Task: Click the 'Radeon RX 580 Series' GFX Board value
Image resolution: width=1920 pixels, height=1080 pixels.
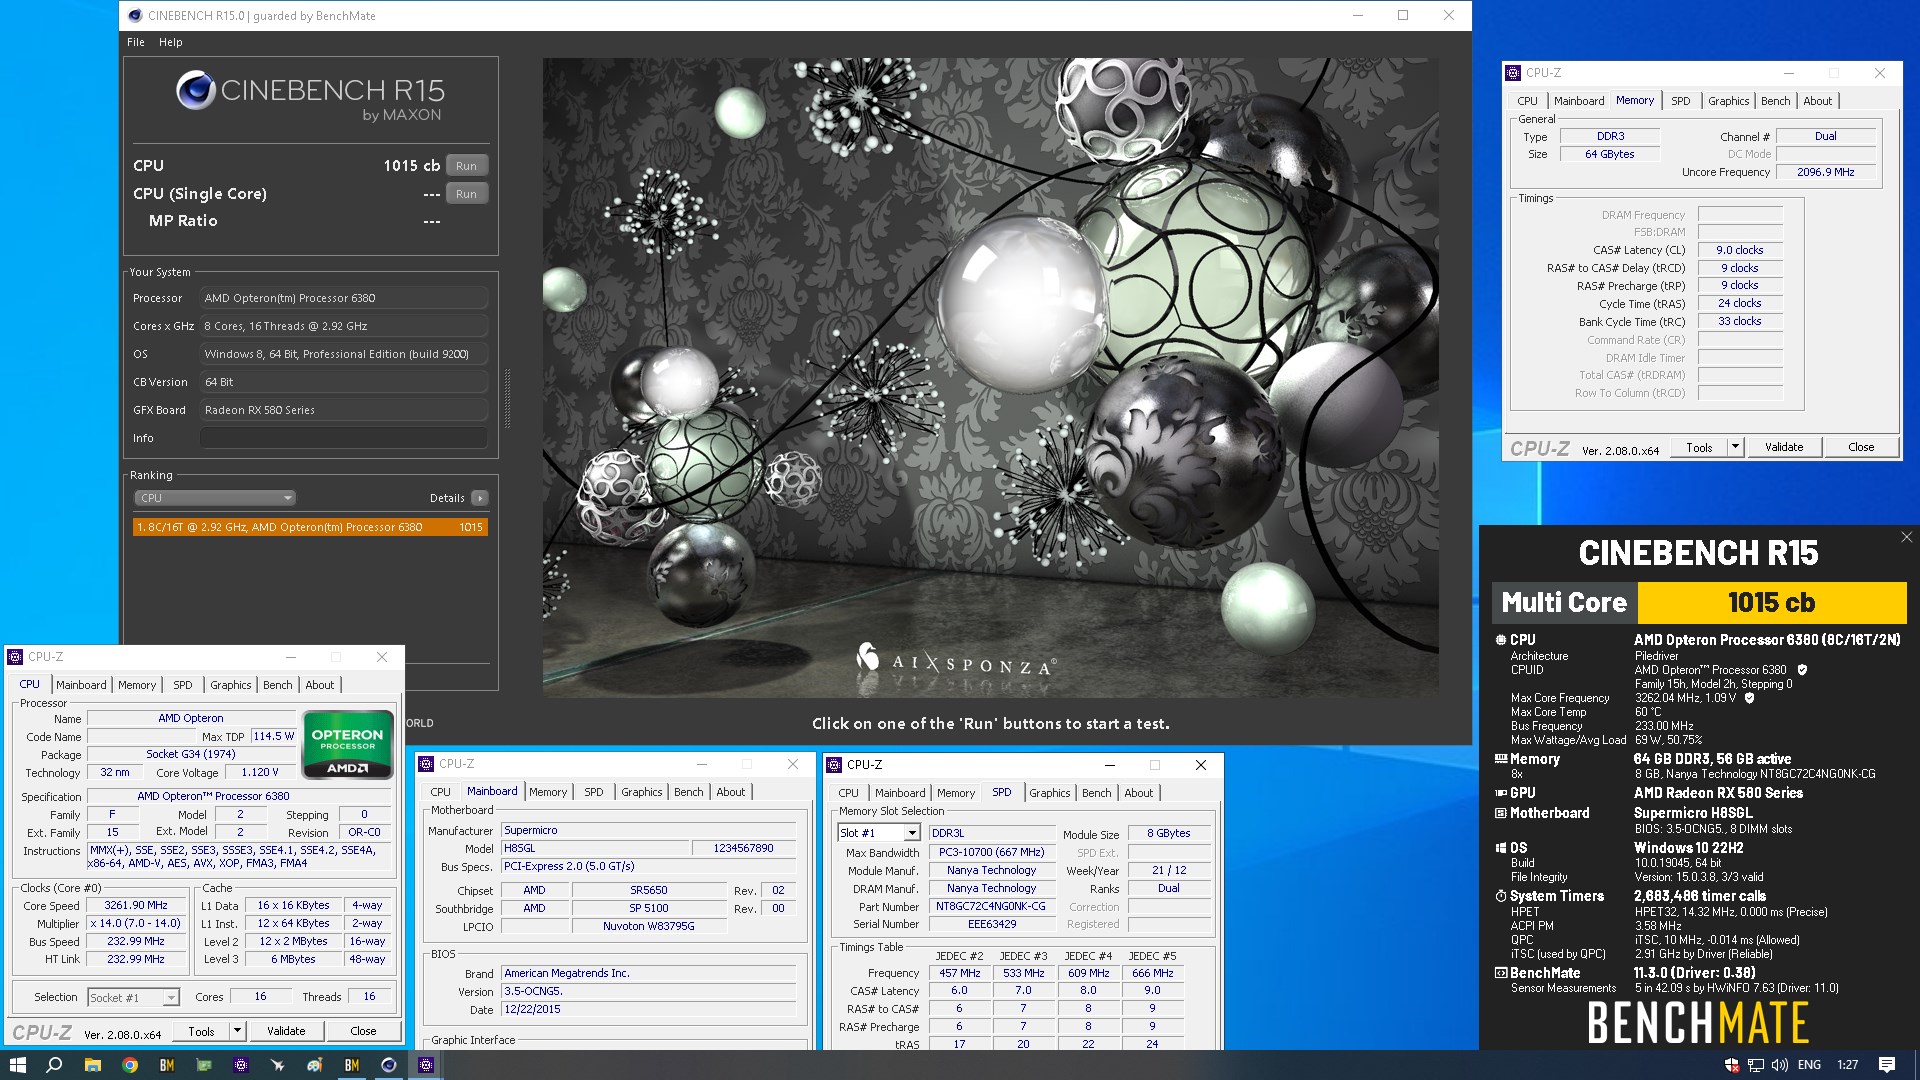Action: 343,410
